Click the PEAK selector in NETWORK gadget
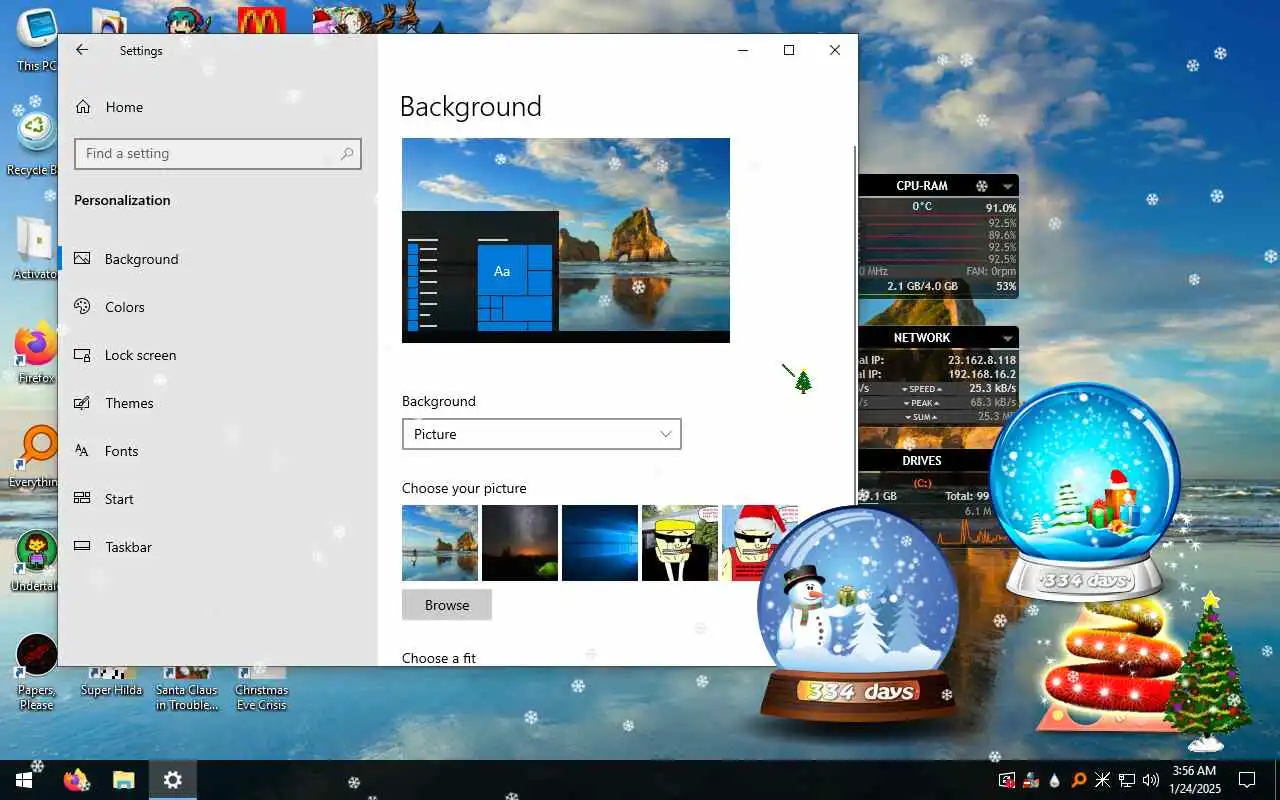The image size is (1280, 800). tap(922, 403)
